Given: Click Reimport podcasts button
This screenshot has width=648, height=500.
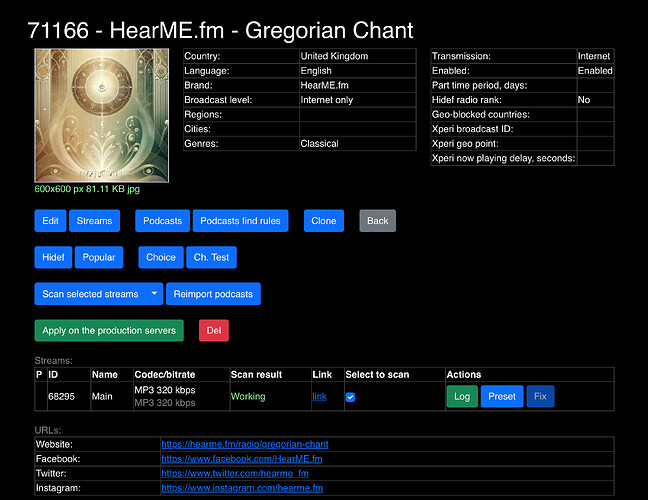Looking at the screenshot, I should (213, 294).
